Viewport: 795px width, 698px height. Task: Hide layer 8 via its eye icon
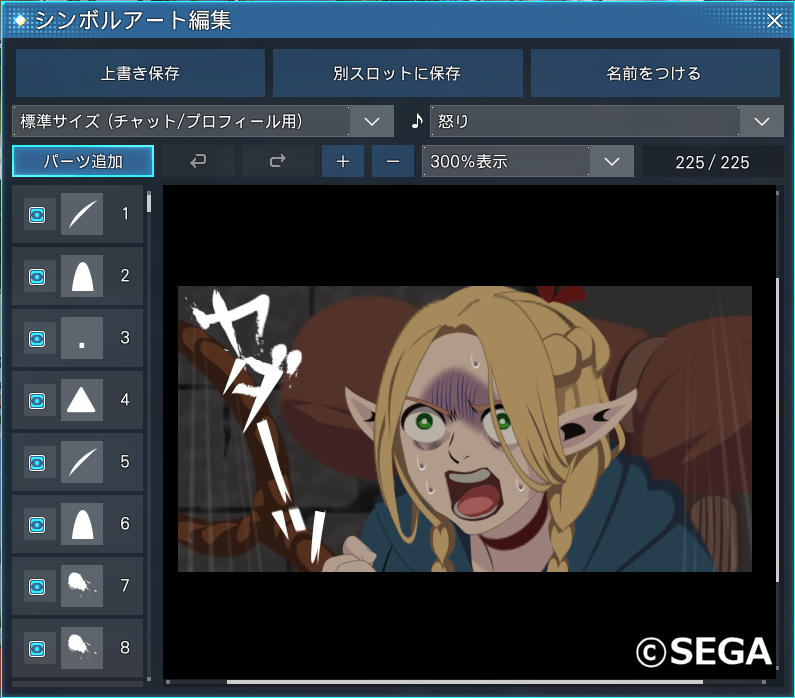pos(37,649)
